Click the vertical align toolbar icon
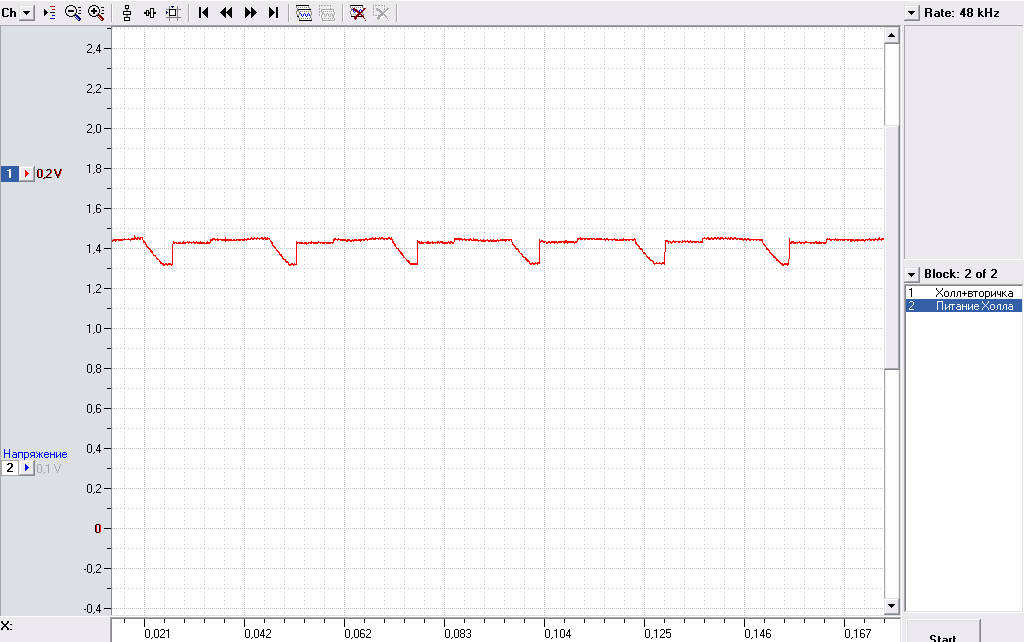The image size is (1024, 642). click(x=127, y=13)
